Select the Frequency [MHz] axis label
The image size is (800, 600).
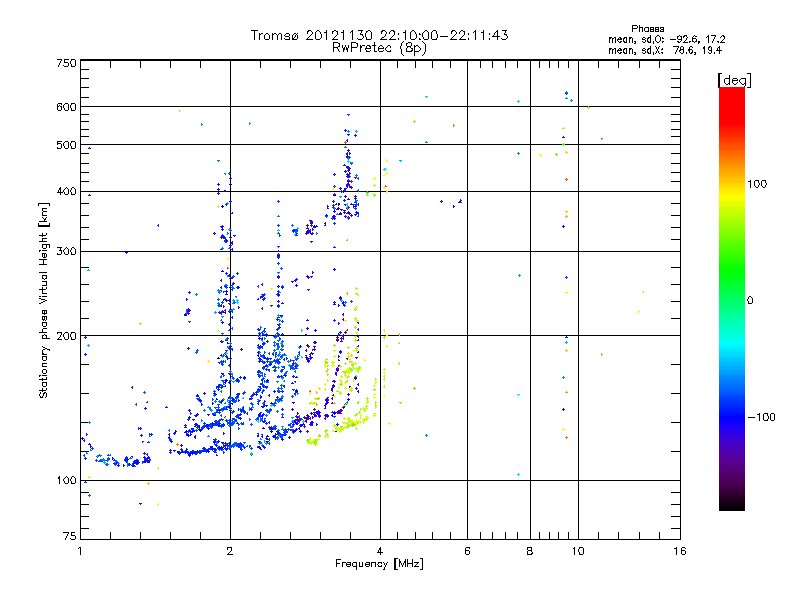point(379,566)
